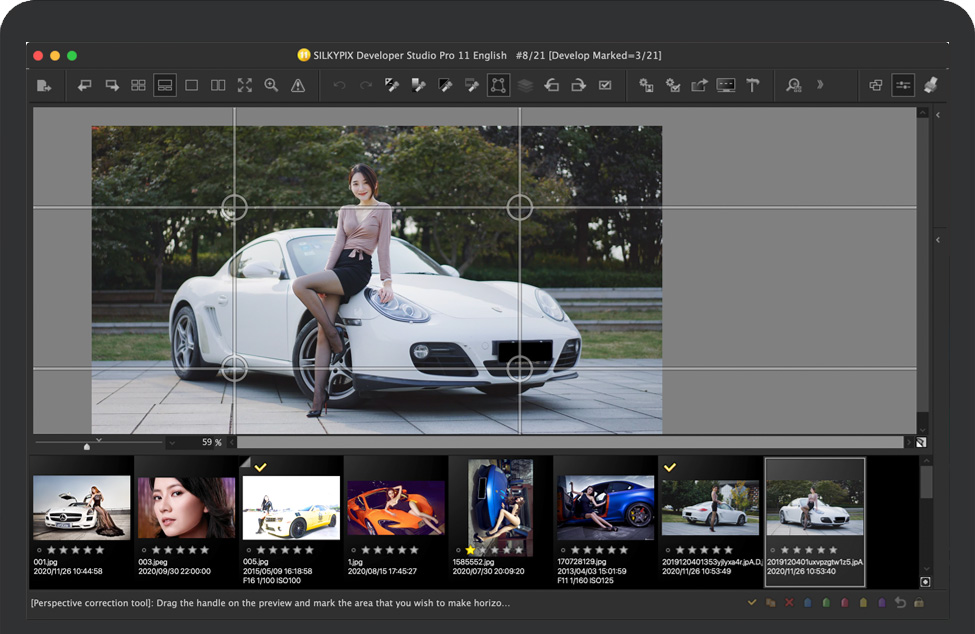Click the previous image arrow icon
975x634 pixels.
[x=85, y=86]
